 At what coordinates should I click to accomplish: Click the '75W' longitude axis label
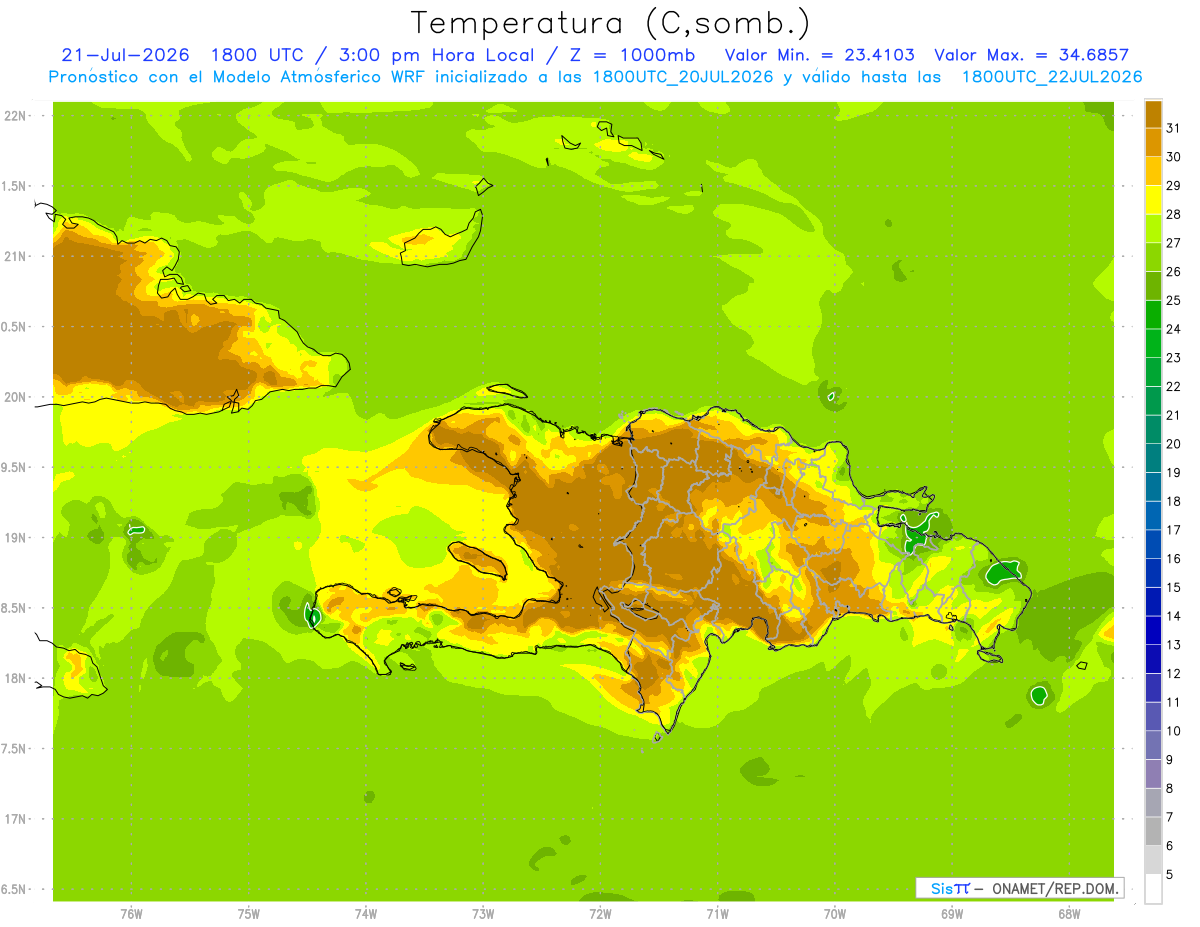click(248, 914)
